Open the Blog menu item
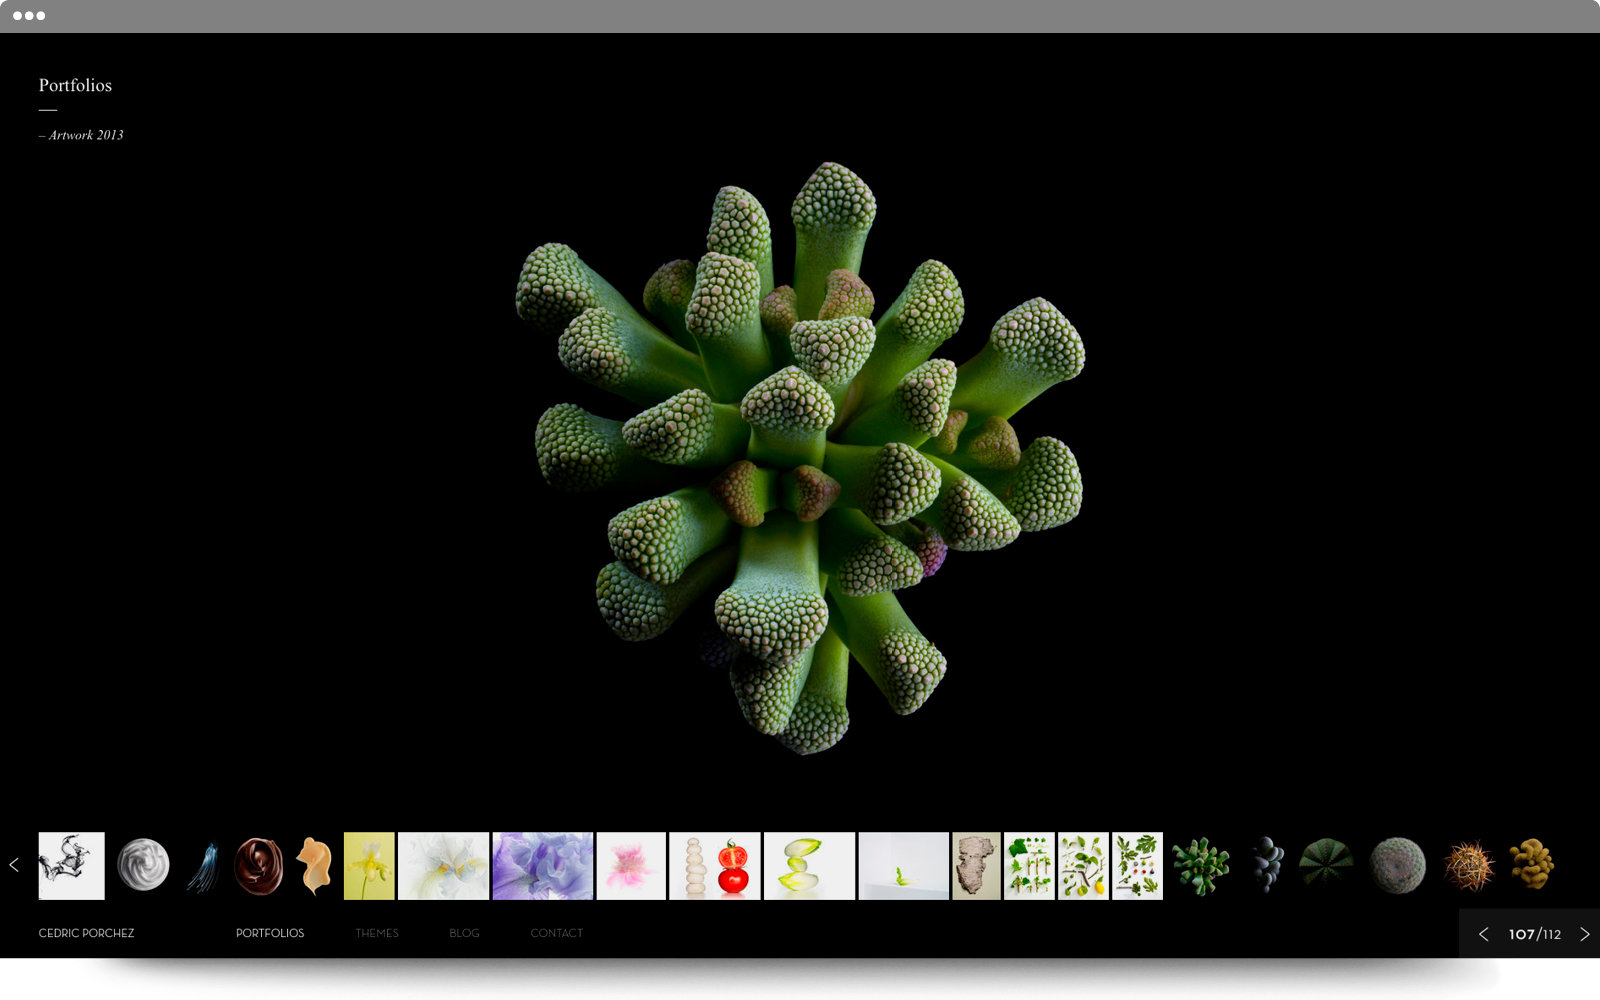Screen dimensions: 1600x1000 click(x=464, y=933)
